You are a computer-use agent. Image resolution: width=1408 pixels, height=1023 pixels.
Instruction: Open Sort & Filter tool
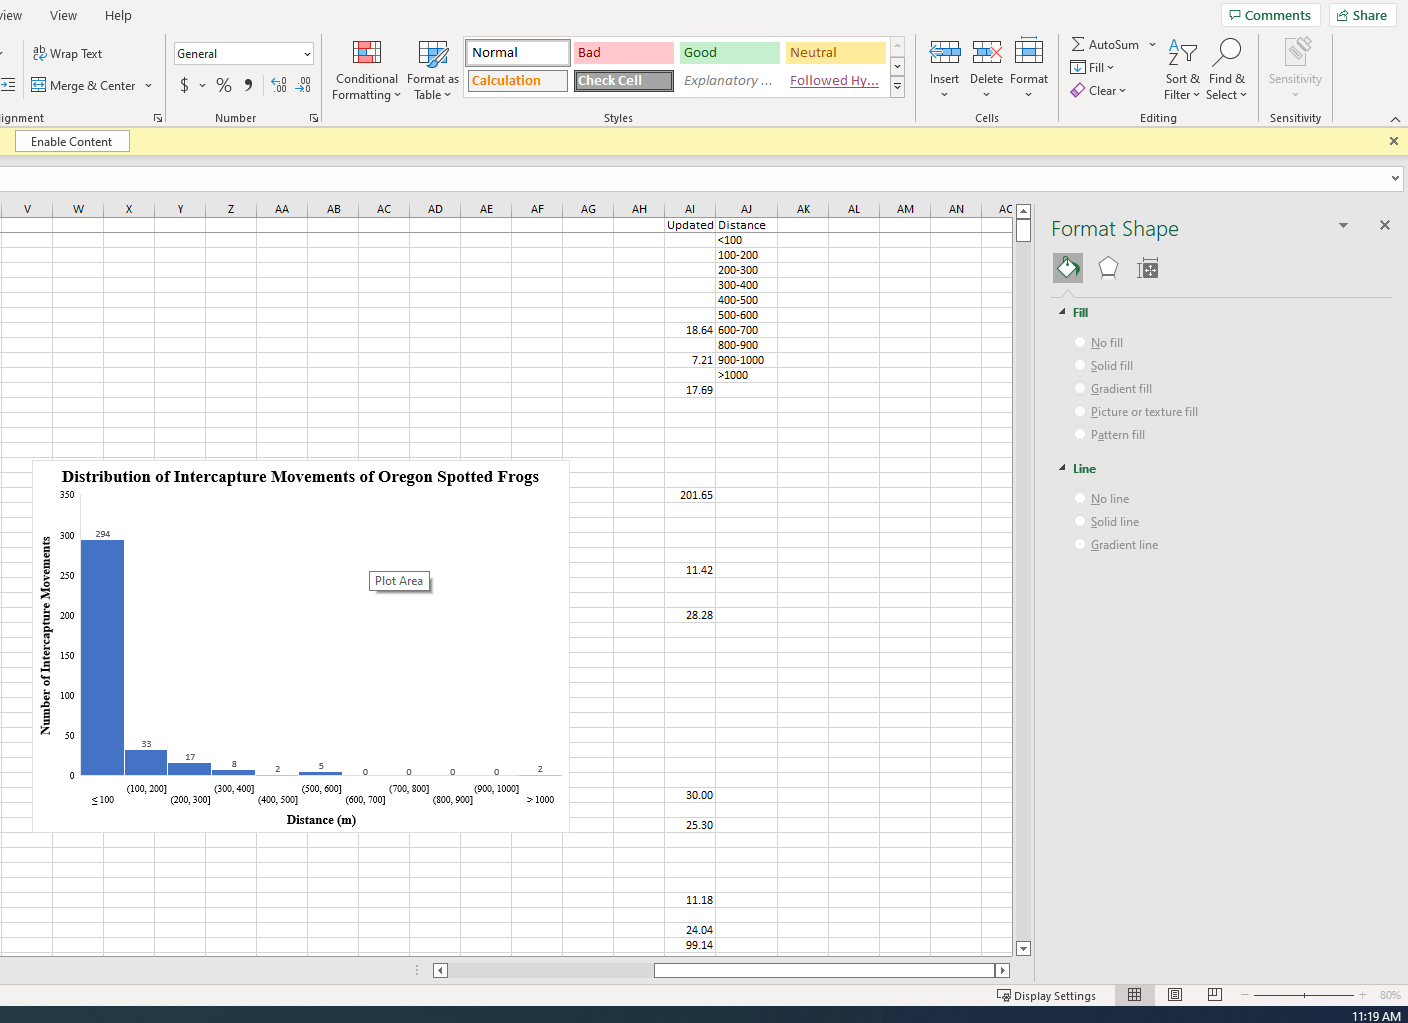click(1182, 71)
